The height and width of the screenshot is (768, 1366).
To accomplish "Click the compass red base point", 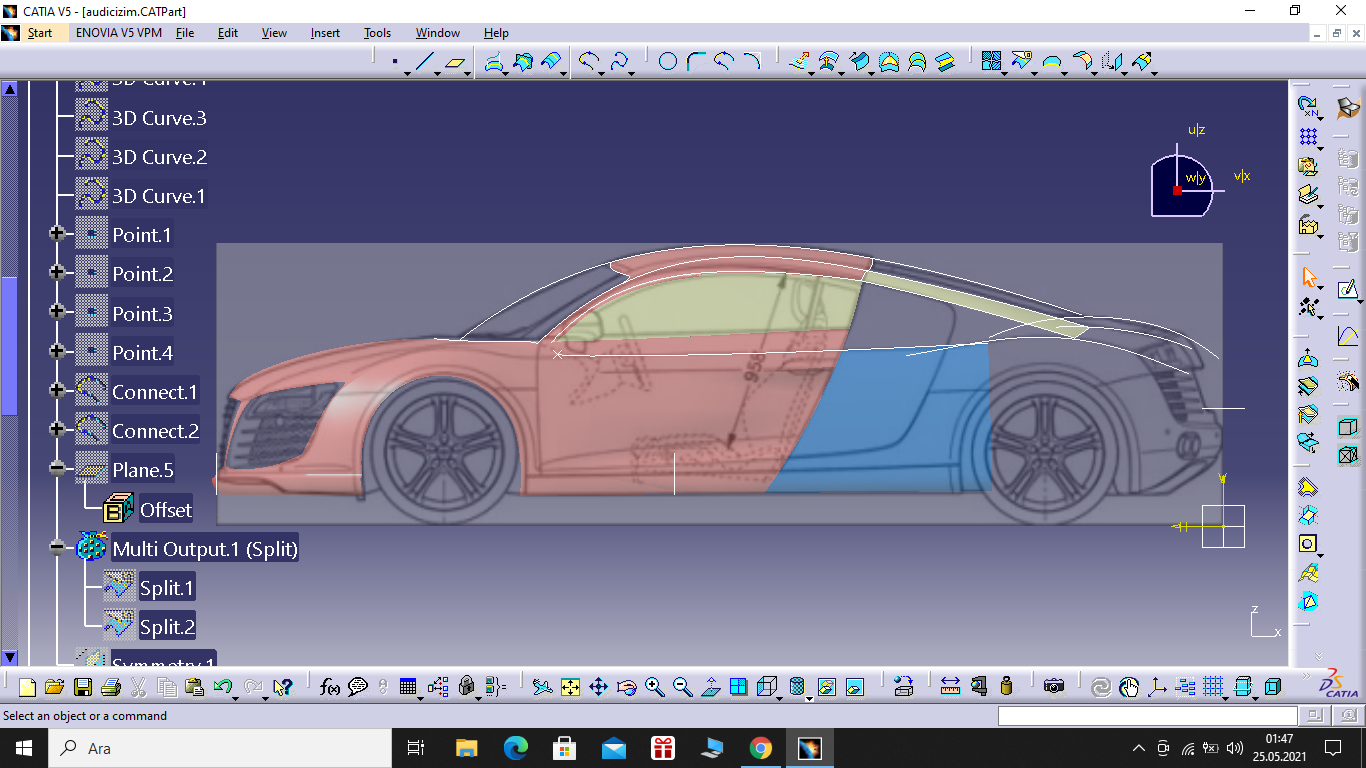I will point(1177,190).
